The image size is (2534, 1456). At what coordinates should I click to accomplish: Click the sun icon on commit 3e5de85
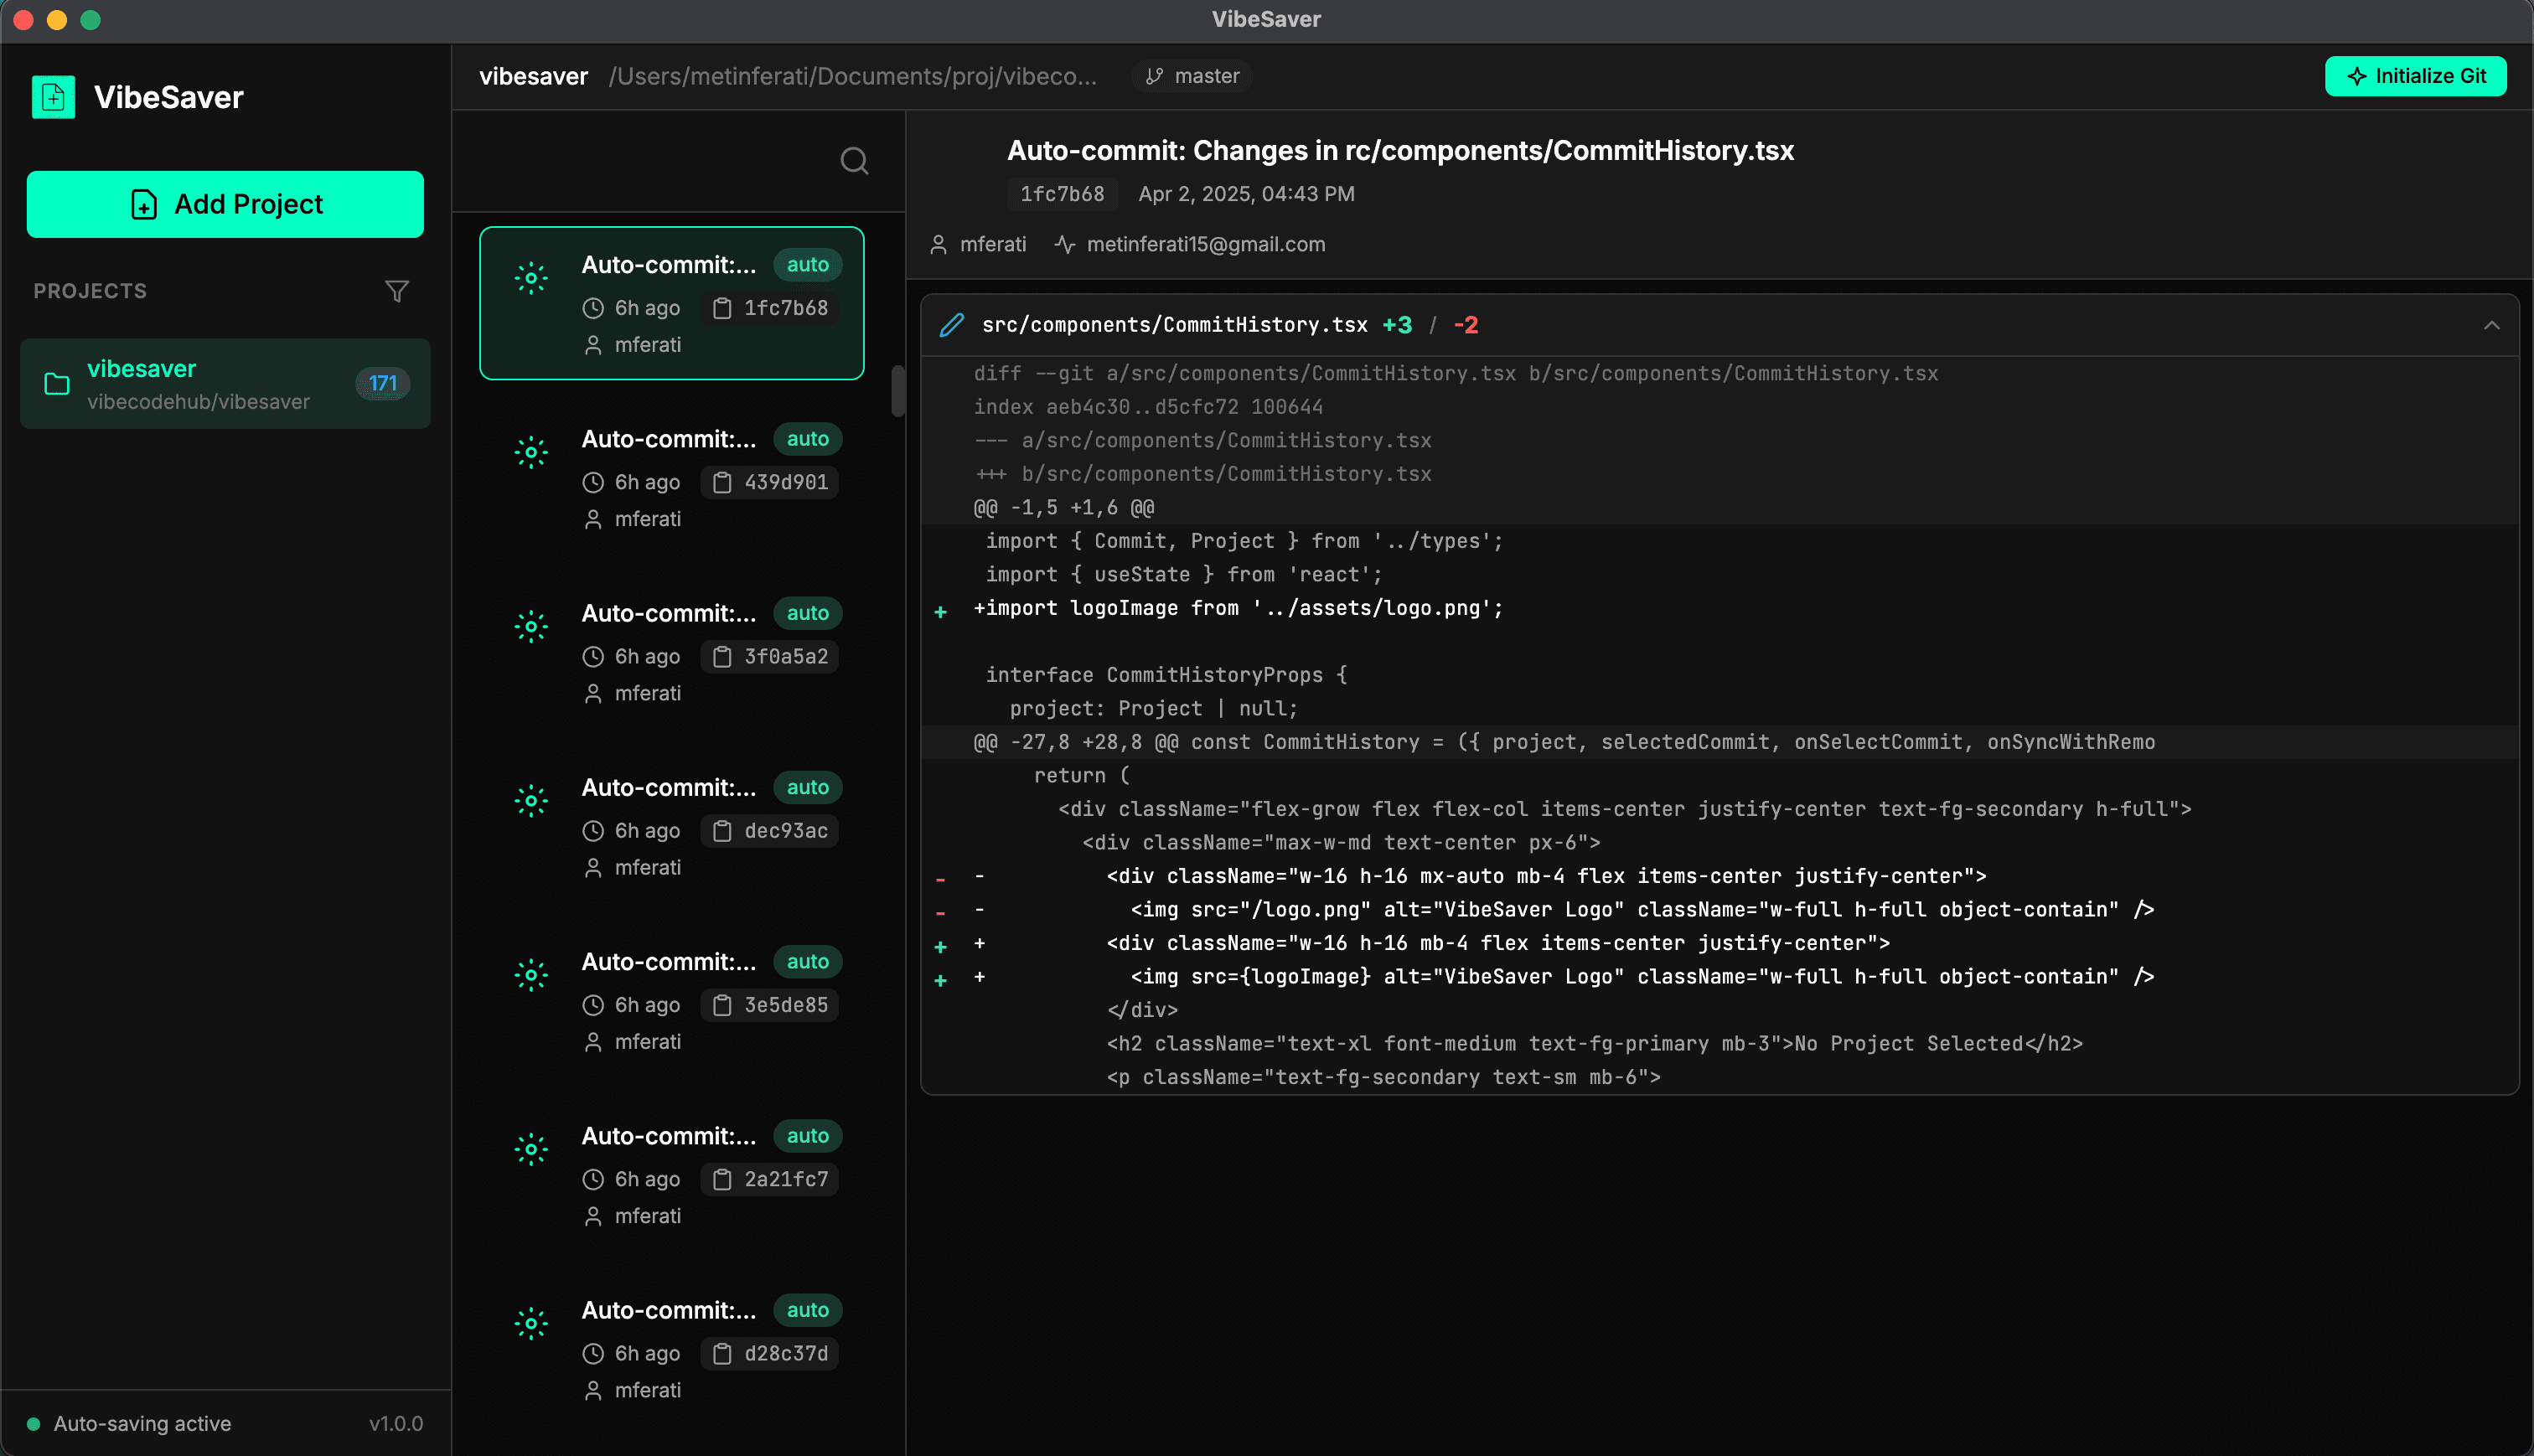click(x=531, y=975)
